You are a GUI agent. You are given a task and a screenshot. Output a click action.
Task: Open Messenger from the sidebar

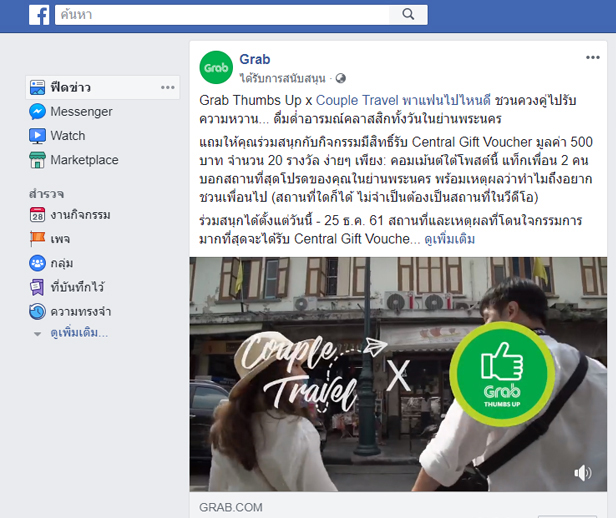(71, 112)
